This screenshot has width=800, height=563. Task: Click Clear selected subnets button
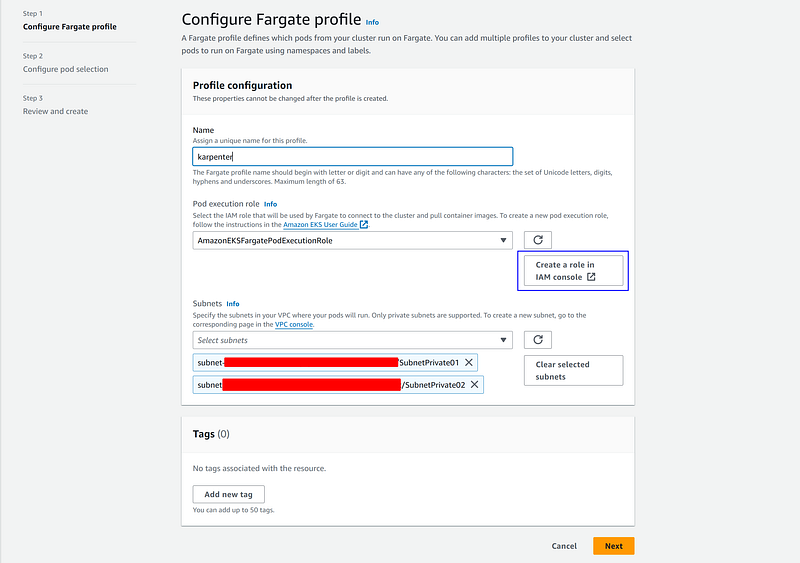click(x=573, y=371)
